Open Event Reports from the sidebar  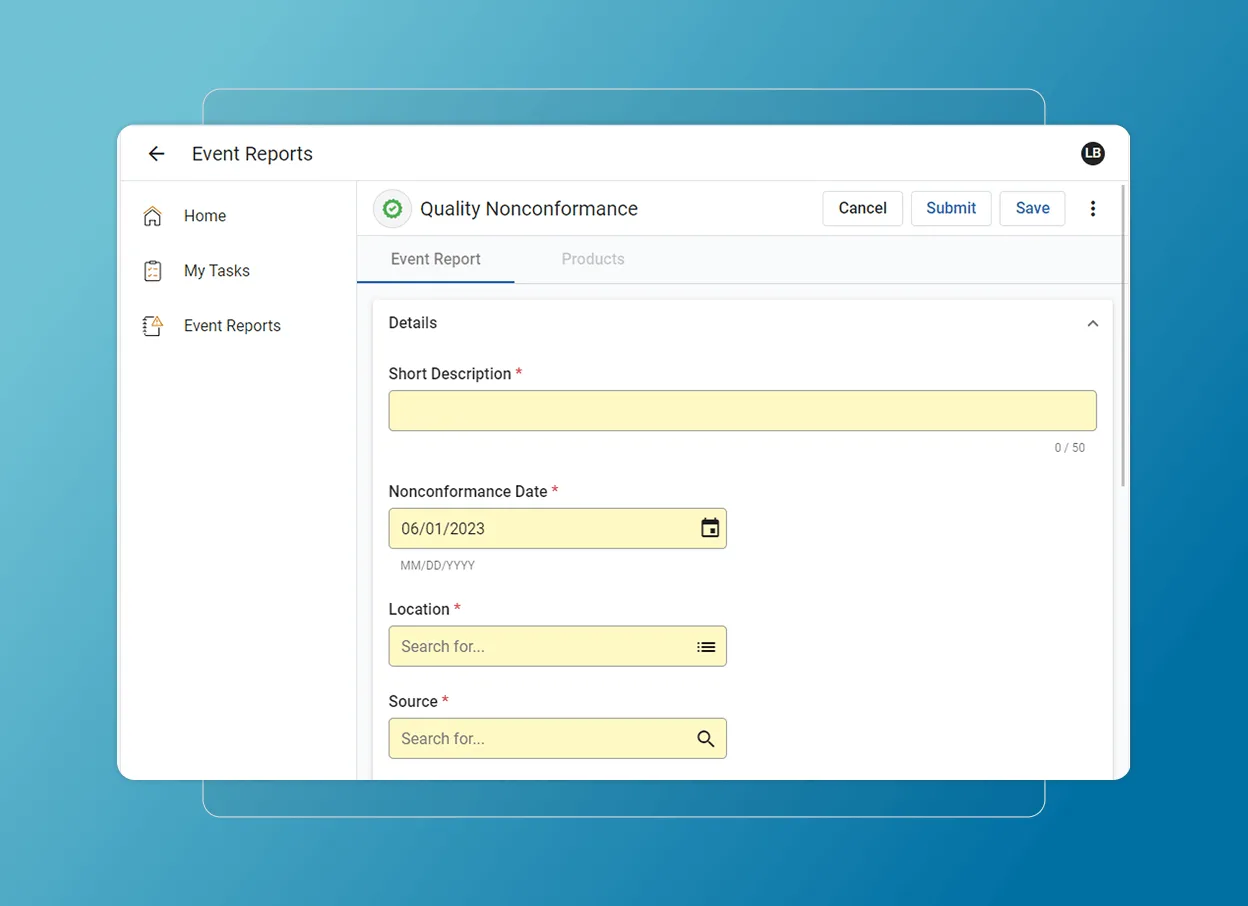point(231,325)
